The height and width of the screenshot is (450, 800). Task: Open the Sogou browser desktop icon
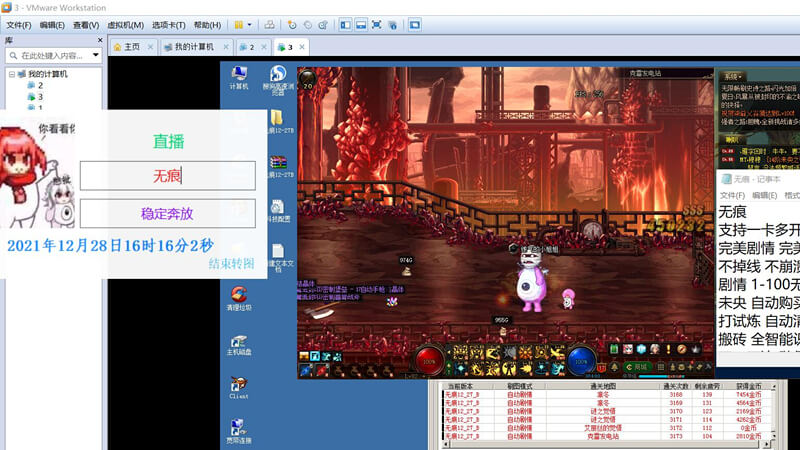pyautogui.click(x=278, y=80)
